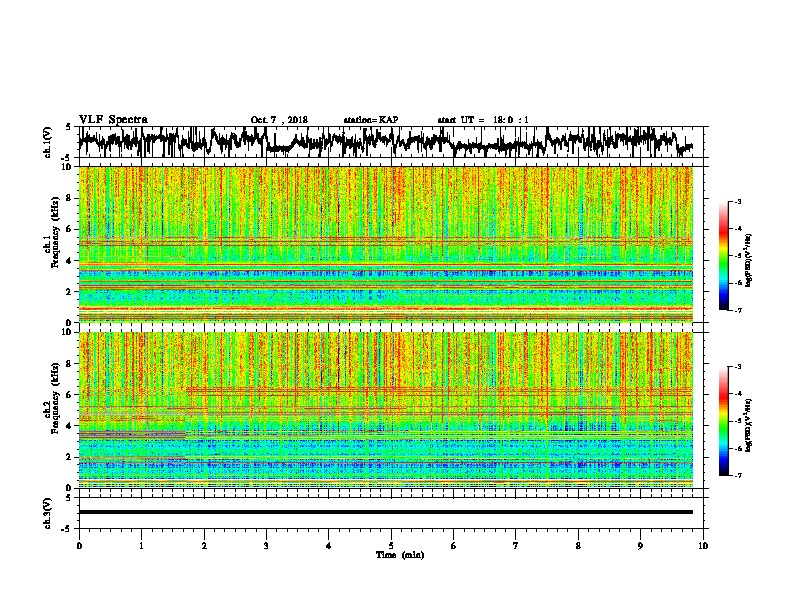Click inside the ch.2 spectrogram plot
Viewport: 792px width, 612px height.
386,410
